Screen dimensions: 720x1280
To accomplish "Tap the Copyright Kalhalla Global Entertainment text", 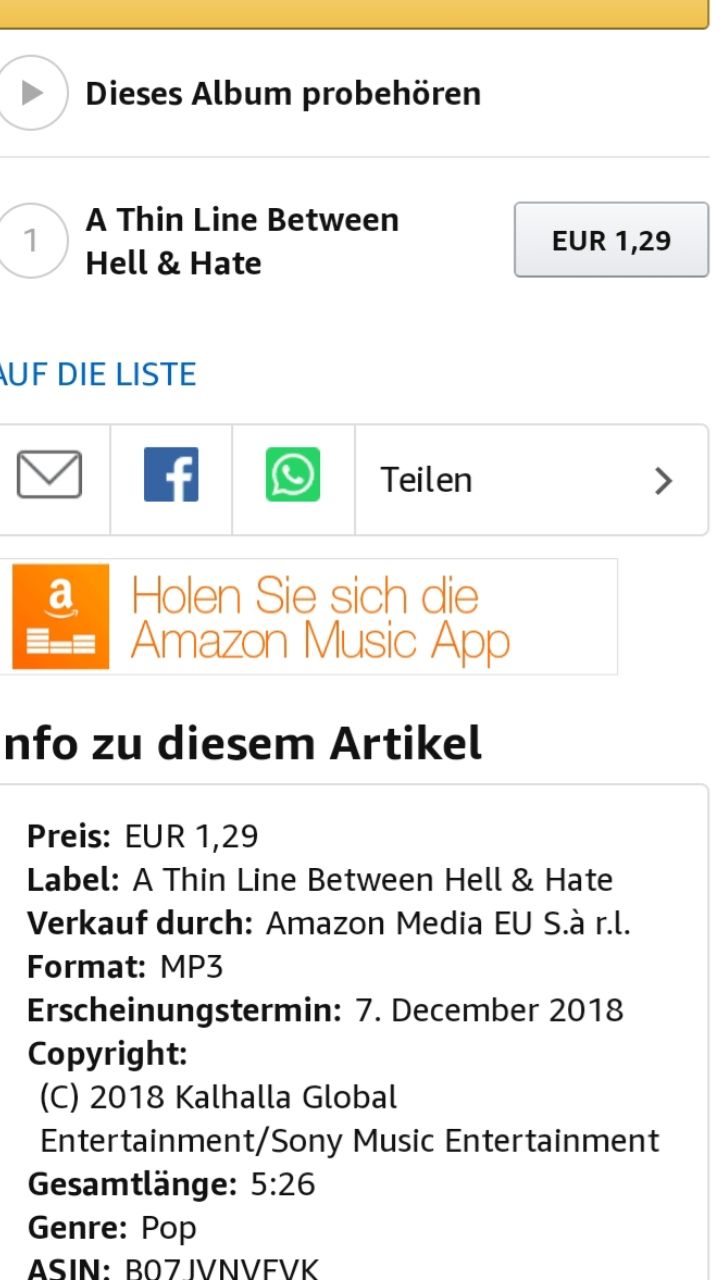I will (x=349, y=1119).
